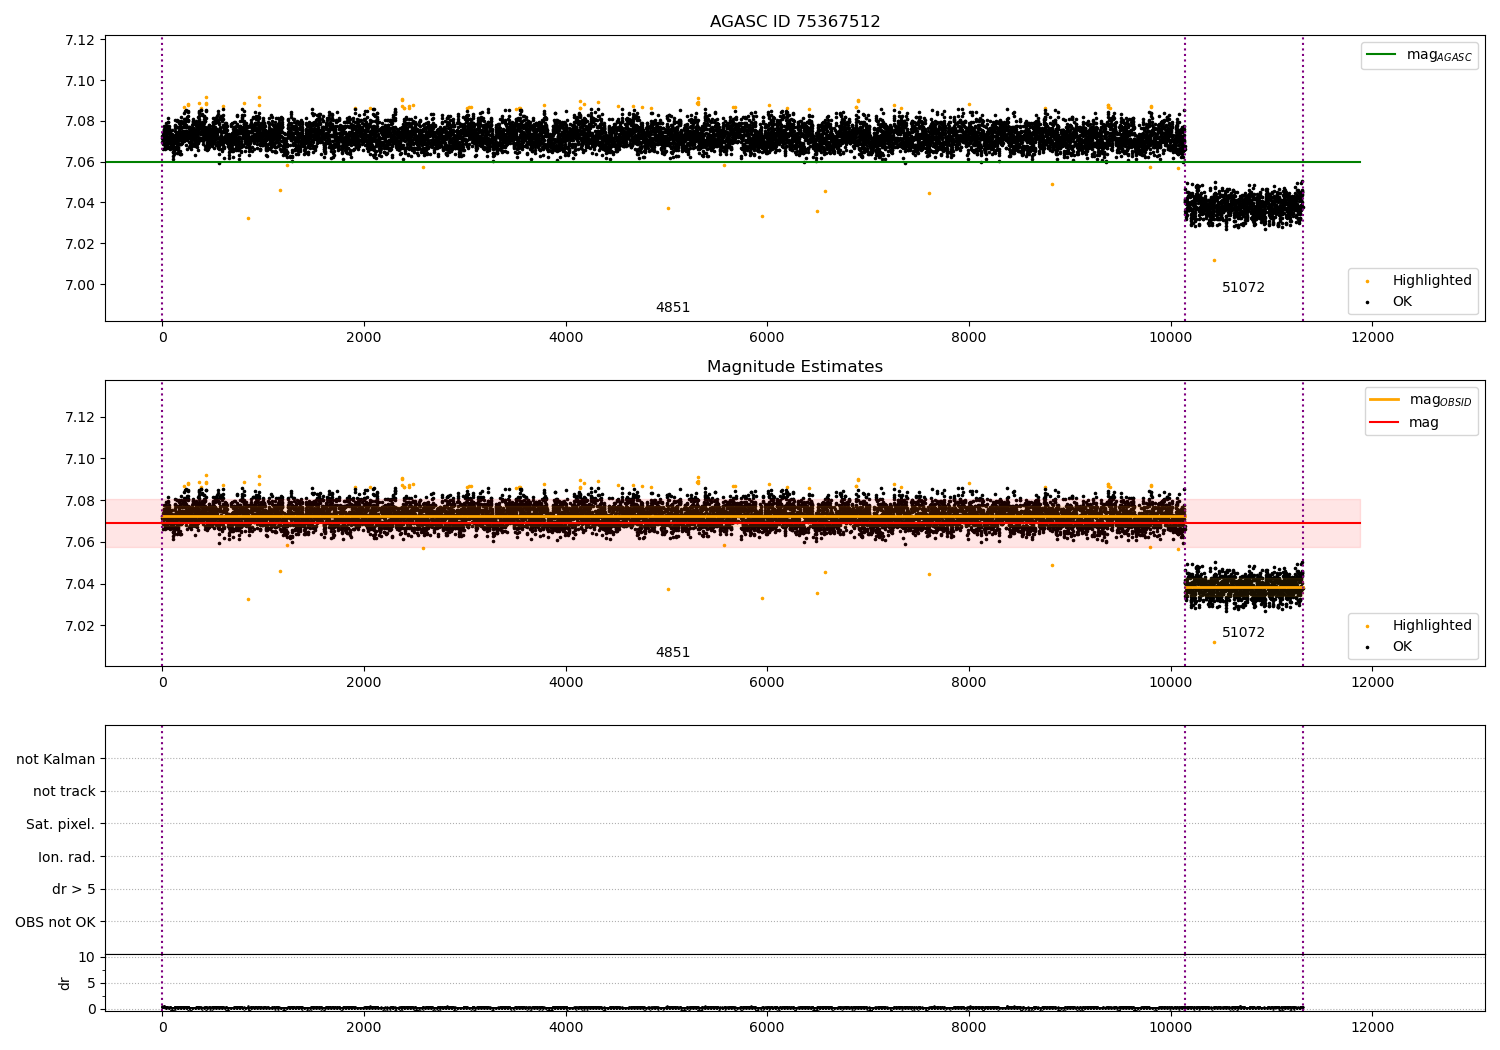The height and width of the screenshot is (1050, 1500).
Task: Click the 'Sat. pixel.' row label
Action: (x=60, y=824)
